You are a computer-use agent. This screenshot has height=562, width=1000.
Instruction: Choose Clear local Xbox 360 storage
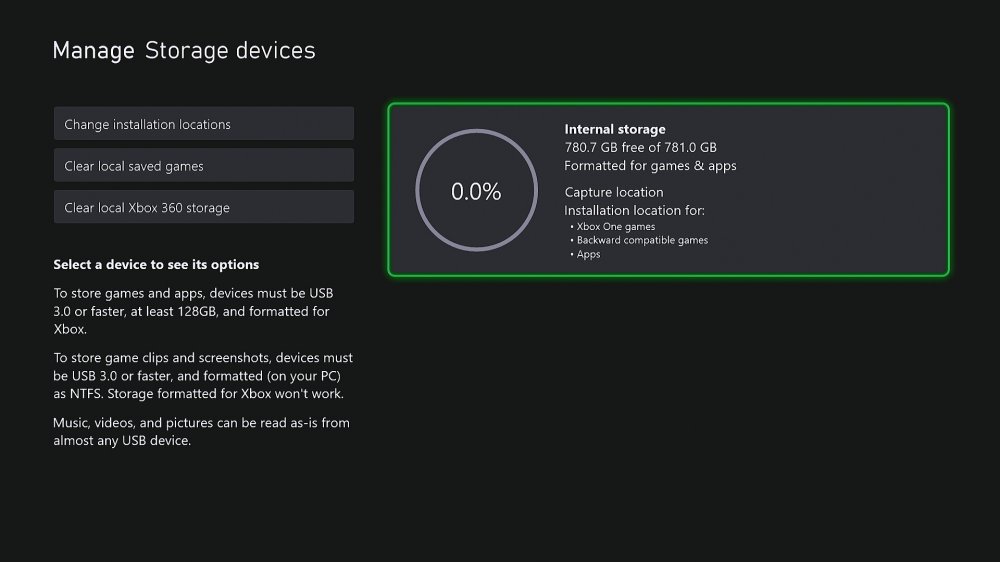coord(203,208)
